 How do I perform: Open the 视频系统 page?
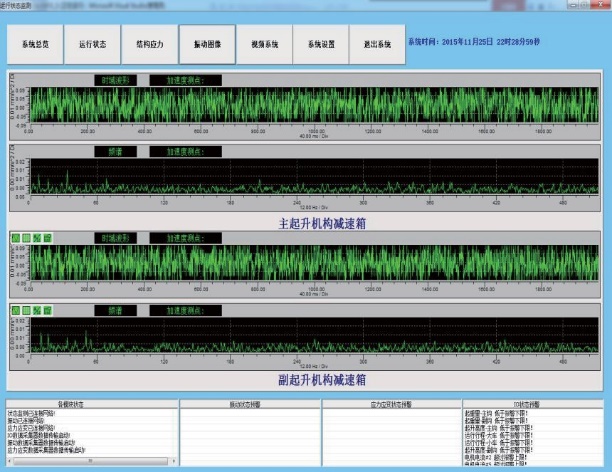point(265,45)
